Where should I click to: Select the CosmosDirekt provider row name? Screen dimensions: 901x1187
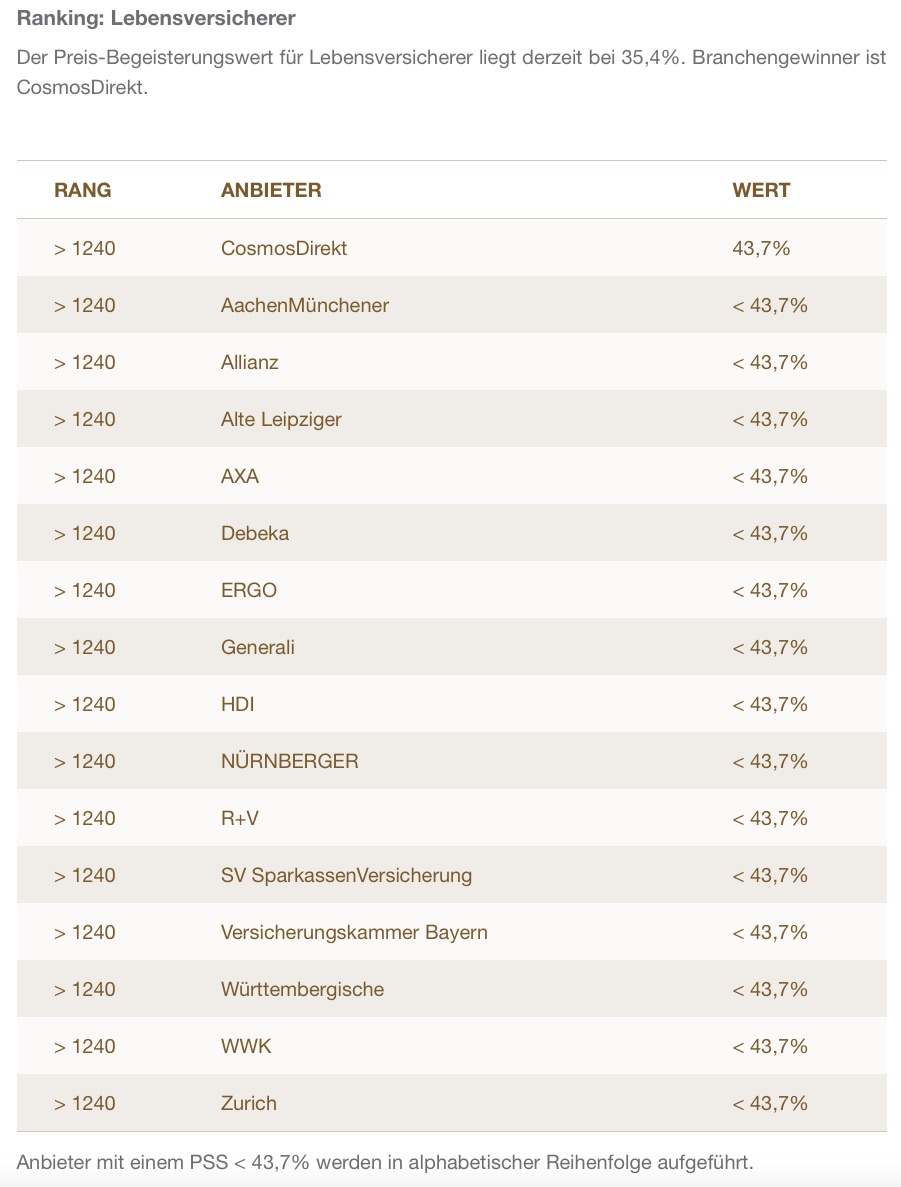[284, 248]
